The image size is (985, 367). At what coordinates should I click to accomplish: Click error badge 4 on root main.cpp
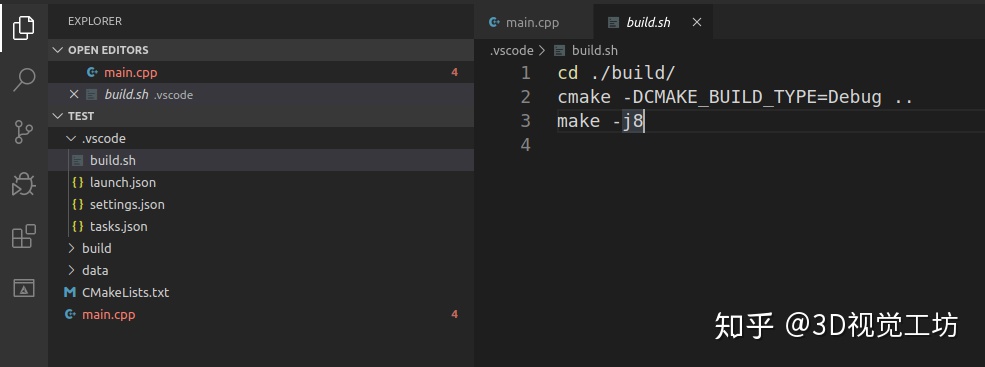[x=455, y=314]
